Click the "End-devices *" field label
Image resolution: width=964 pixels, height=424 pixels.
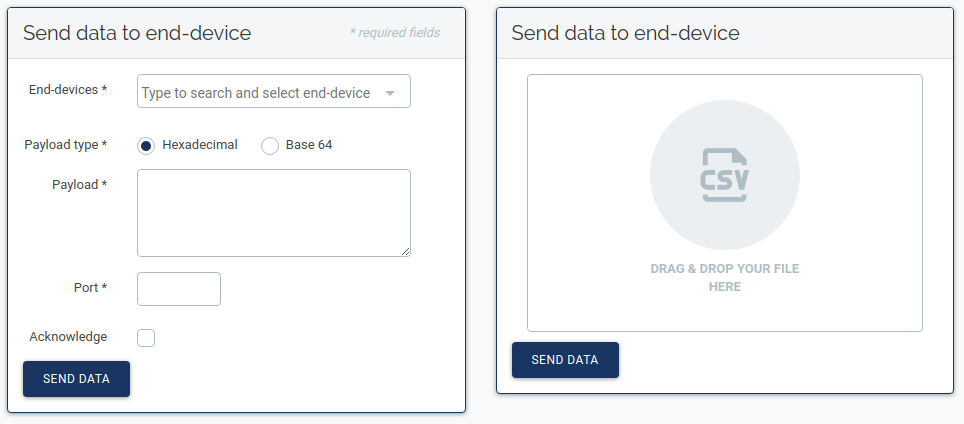tap(68, 90)
